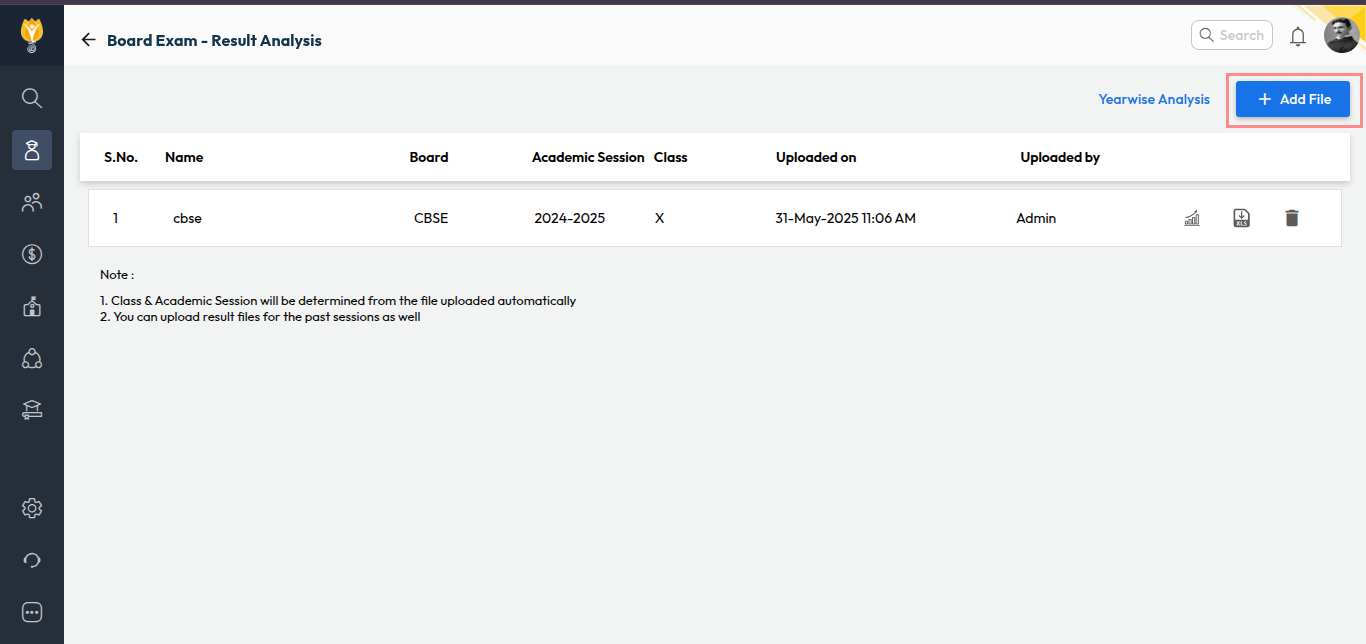The image size is (1366, 644).
Task: Open the sidebar search magnifier icon
Action: click(32, 97)
